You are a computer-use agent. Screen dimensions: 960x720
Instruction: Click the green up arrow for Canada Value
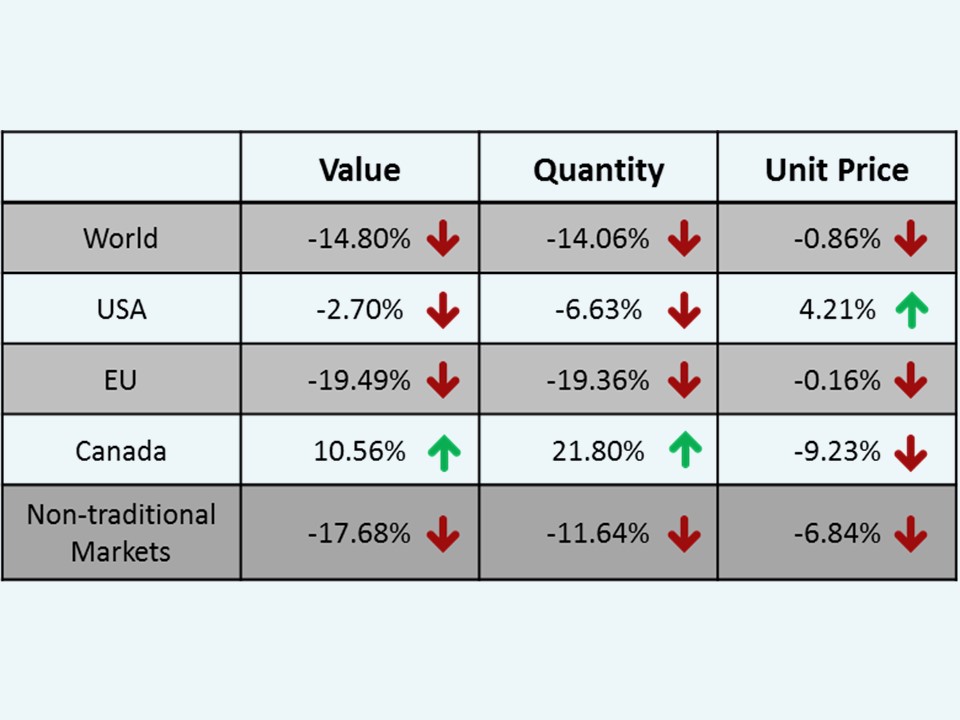(x=442, y=452)
